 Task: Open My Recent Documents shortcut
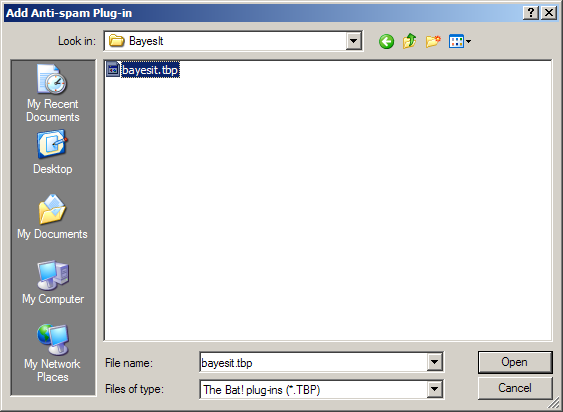pos(52,93)
